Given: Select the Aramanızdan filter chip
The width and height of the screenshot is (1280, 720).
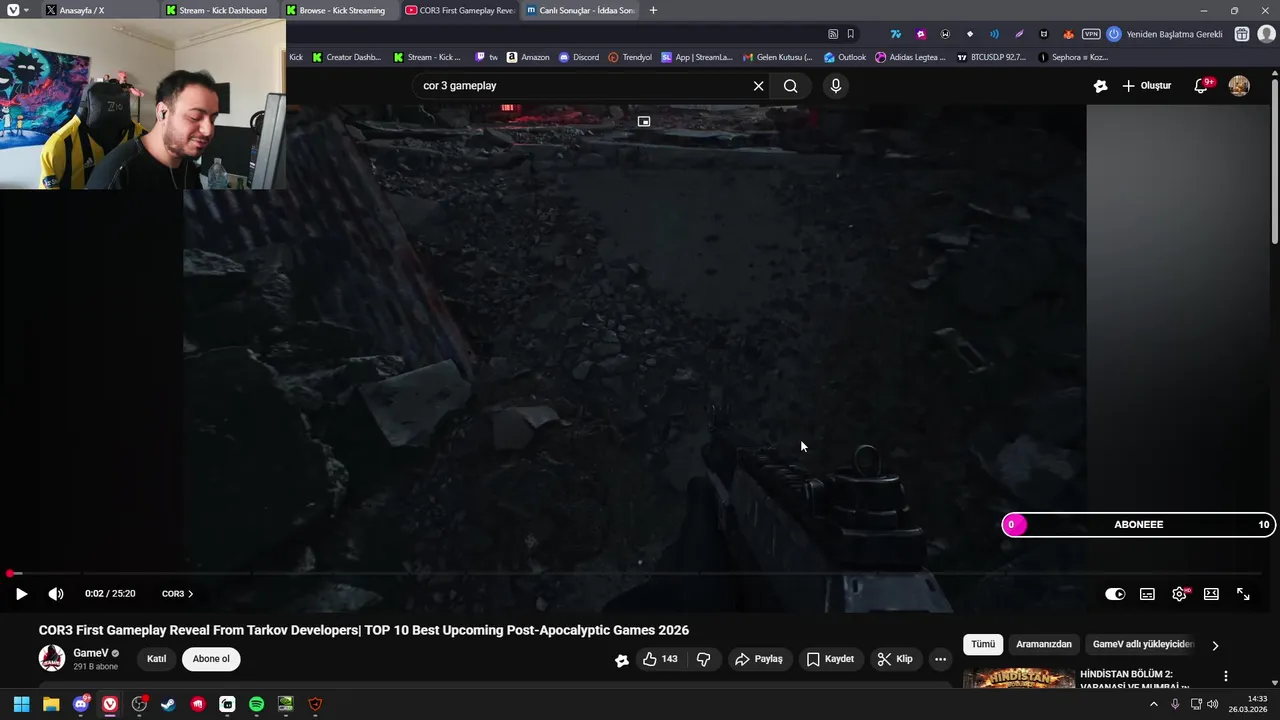Looking at the screenshot, I should (1044, 645).
